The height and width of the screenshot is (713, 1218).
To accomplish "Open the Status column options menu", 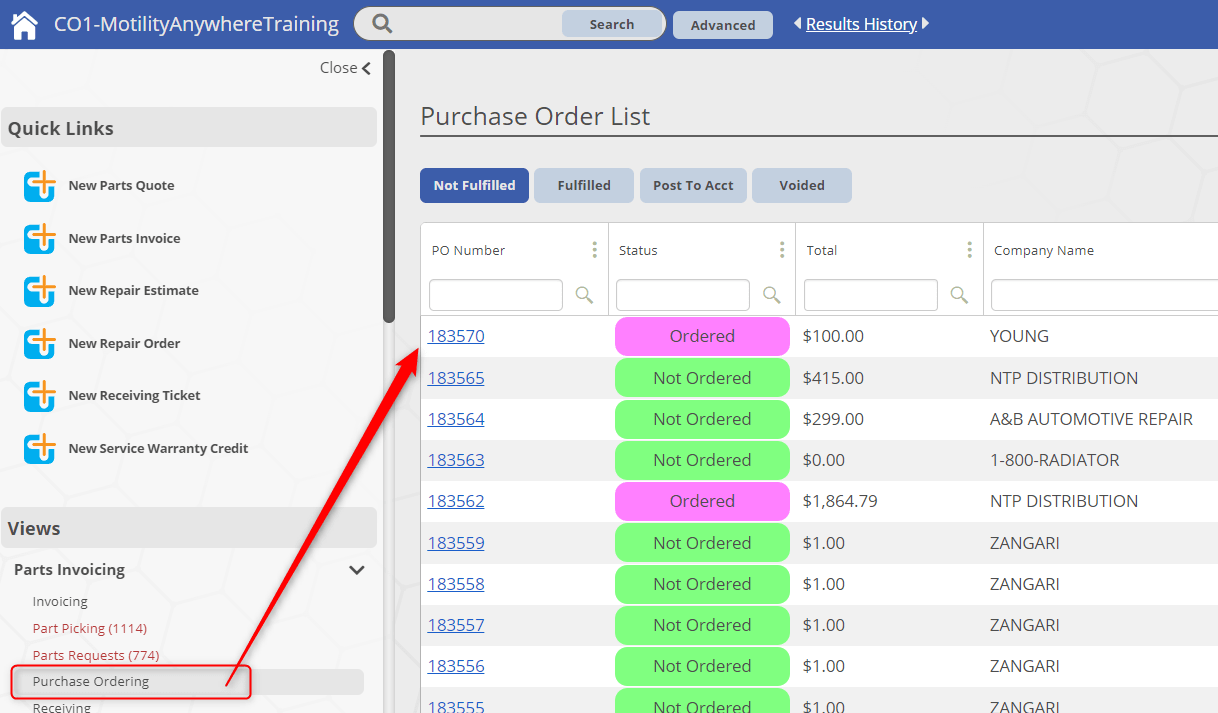I will 781,250.
